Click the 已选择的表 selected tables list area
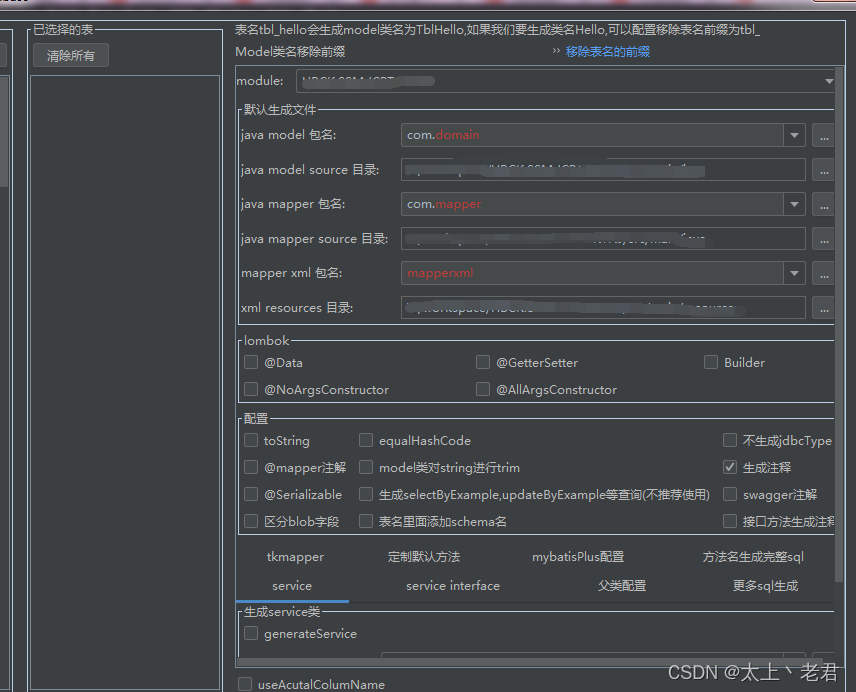The image size is (856, 692). 126,382
